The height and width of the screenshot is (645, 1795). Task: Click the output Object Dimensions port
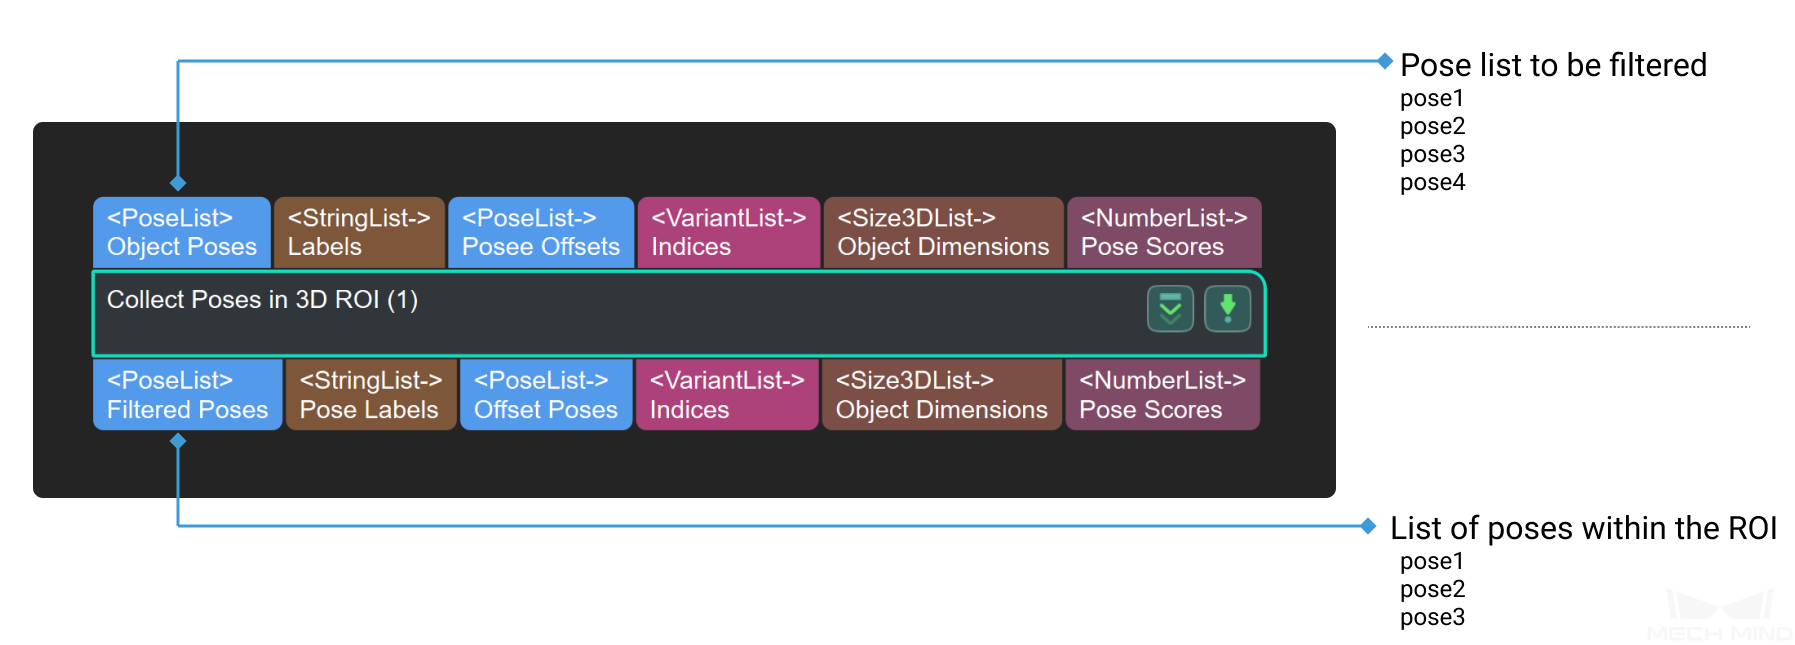[x=942, y=395]
